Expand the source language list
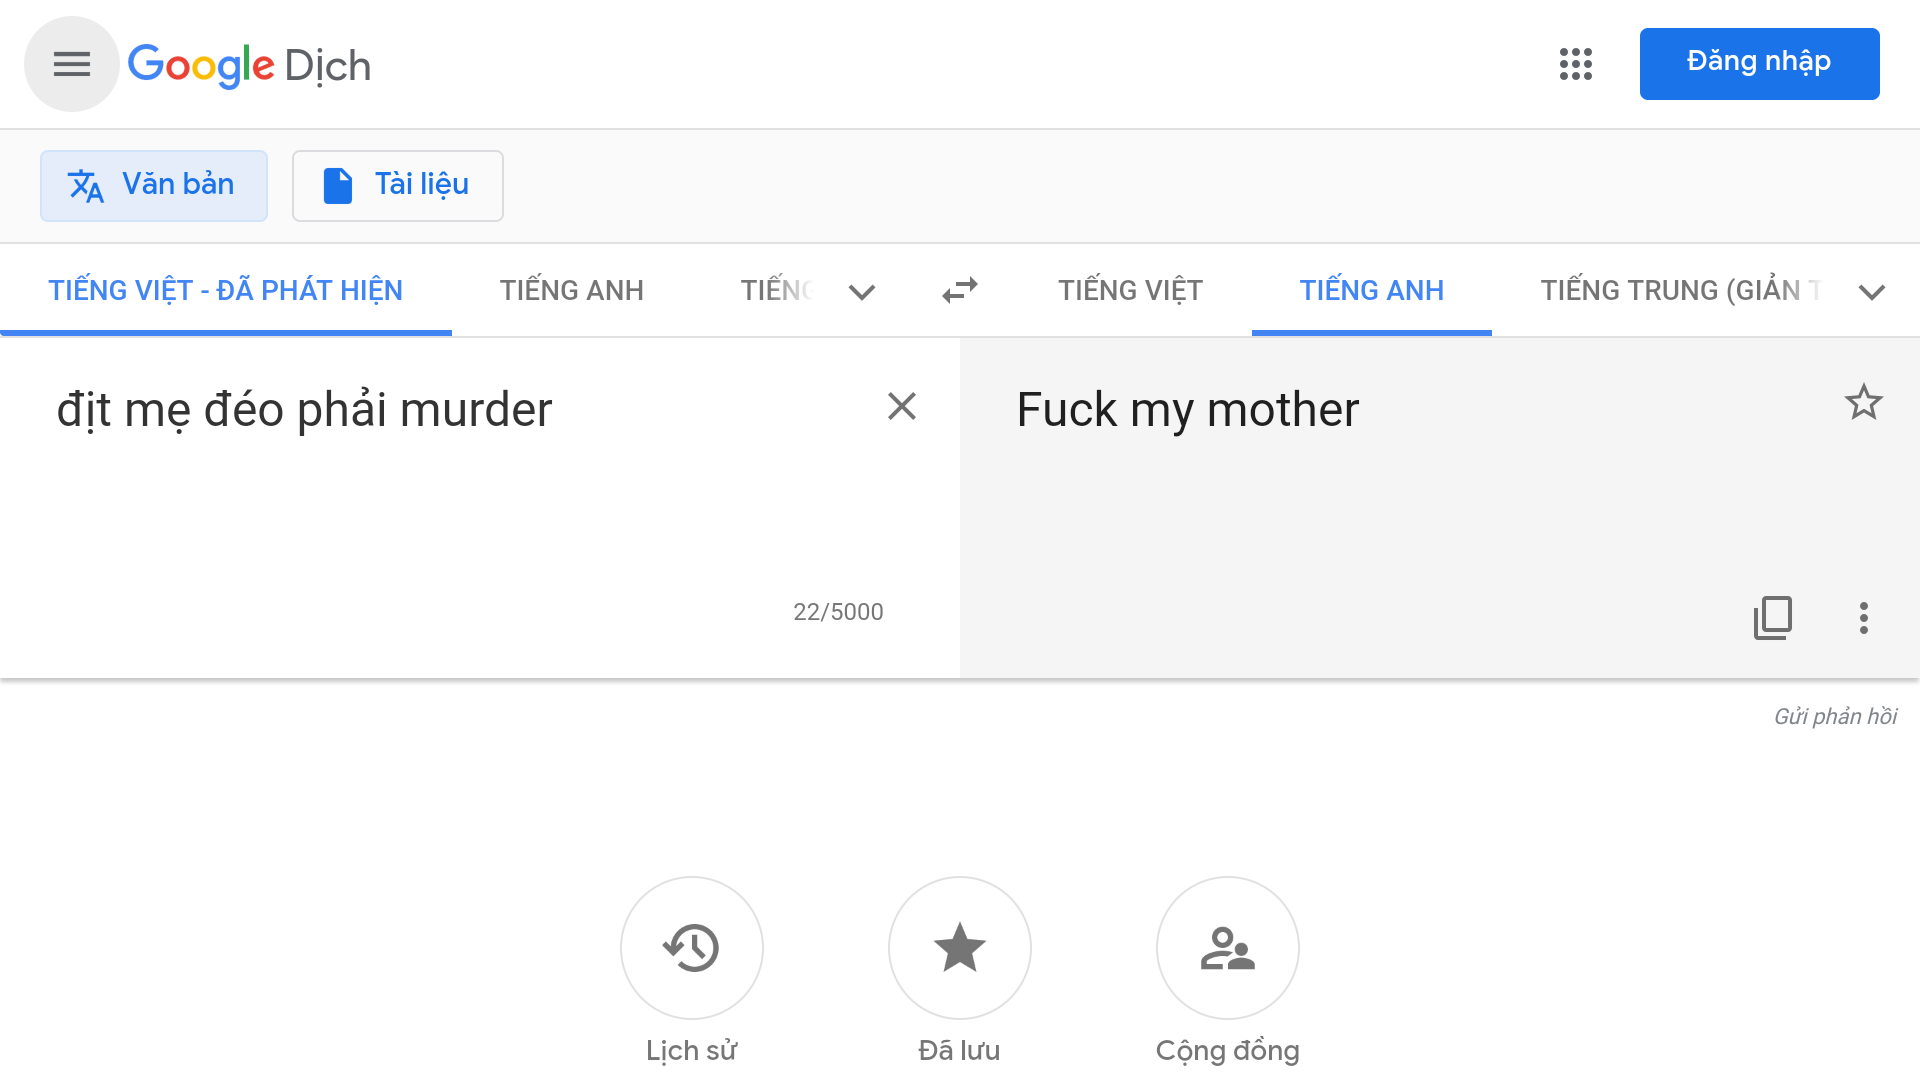The height and width of the screenshot is (1080, 1920). pyautogui.click(x=862, y=292)
